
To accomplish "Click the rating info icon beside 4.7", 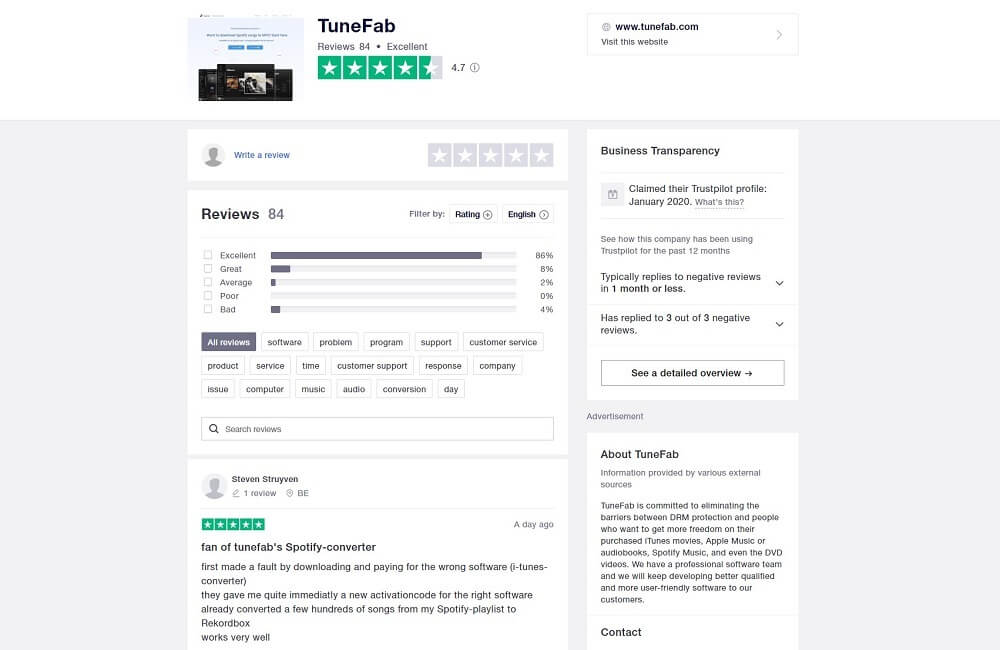I will point(475,68).
